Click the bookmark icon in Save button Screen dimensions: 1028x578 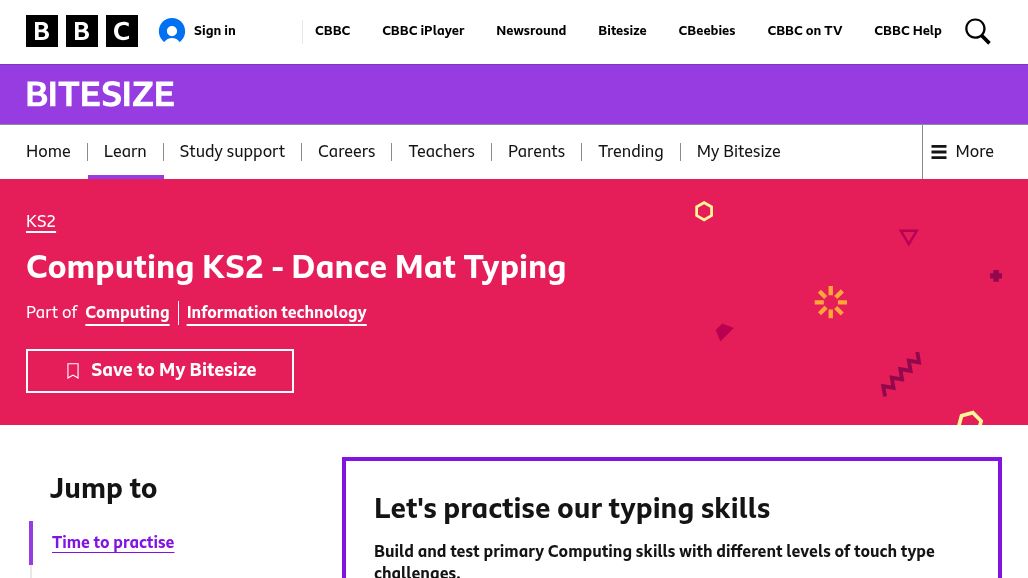coord(73,371)
